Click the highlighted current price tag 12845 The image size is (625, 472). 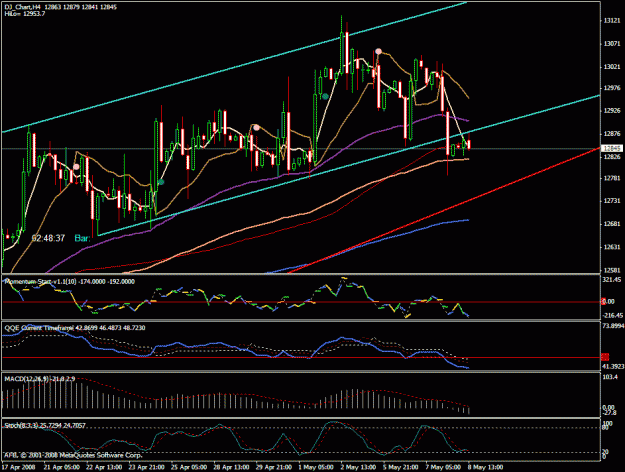(x=612, y=148)
